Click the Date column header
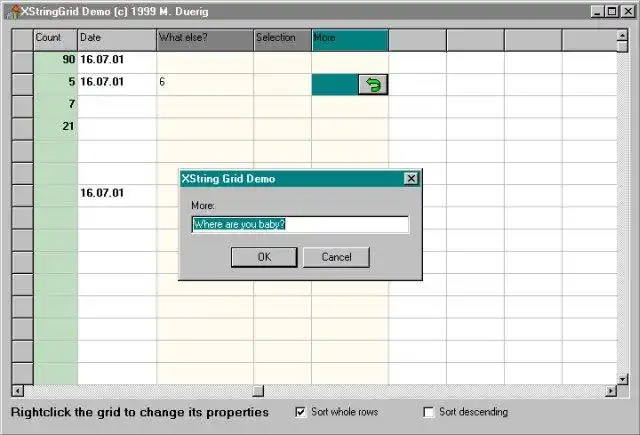This screenshot has width=640, height=435. 117,40
